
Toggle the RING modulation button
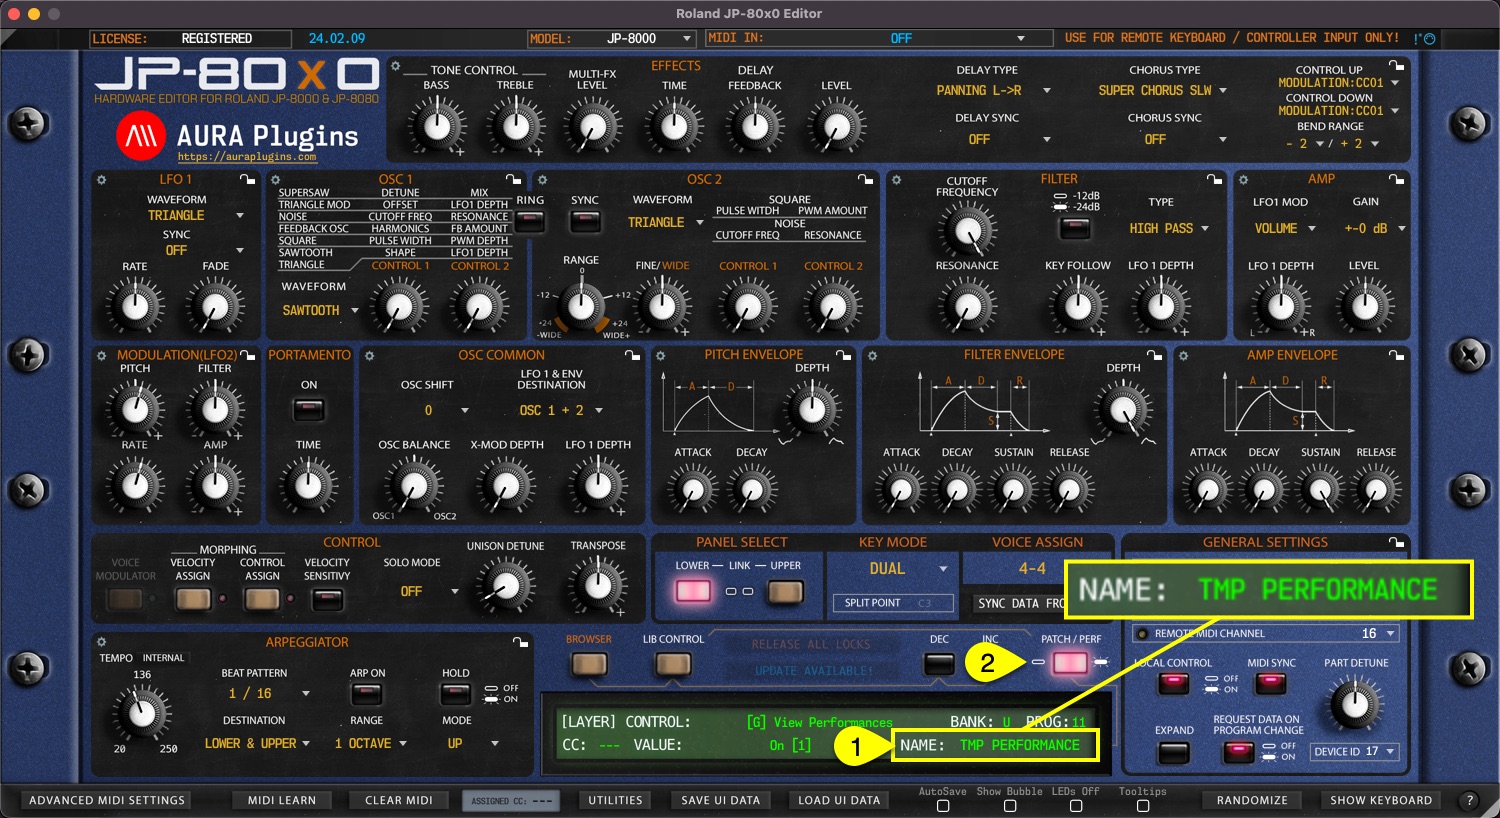tap(530, 220)
